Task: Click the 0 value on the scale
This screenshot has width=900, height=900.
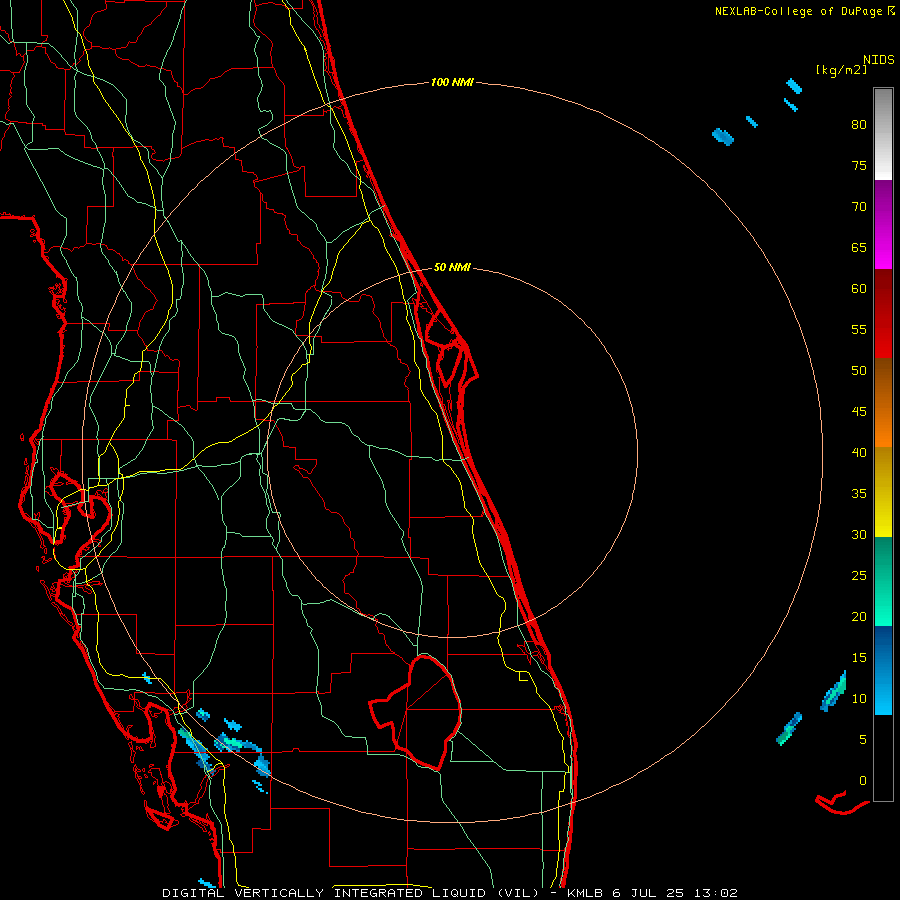Action: (863, 781)
